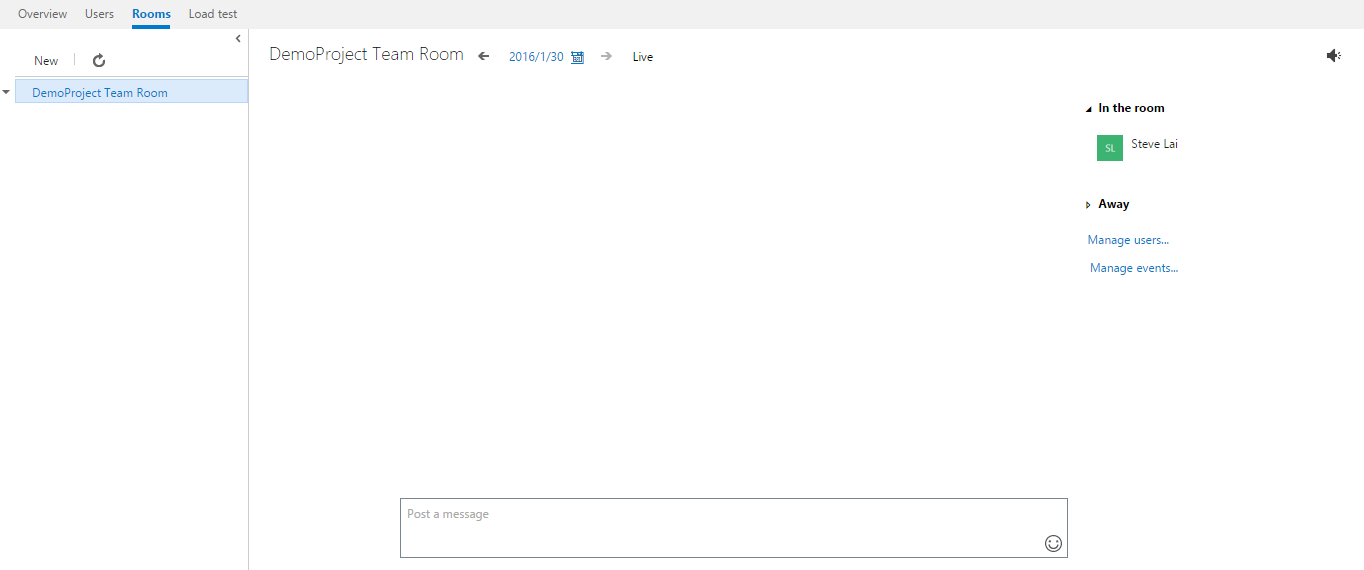
Task: Open the Load test tab
Action: 213,14
